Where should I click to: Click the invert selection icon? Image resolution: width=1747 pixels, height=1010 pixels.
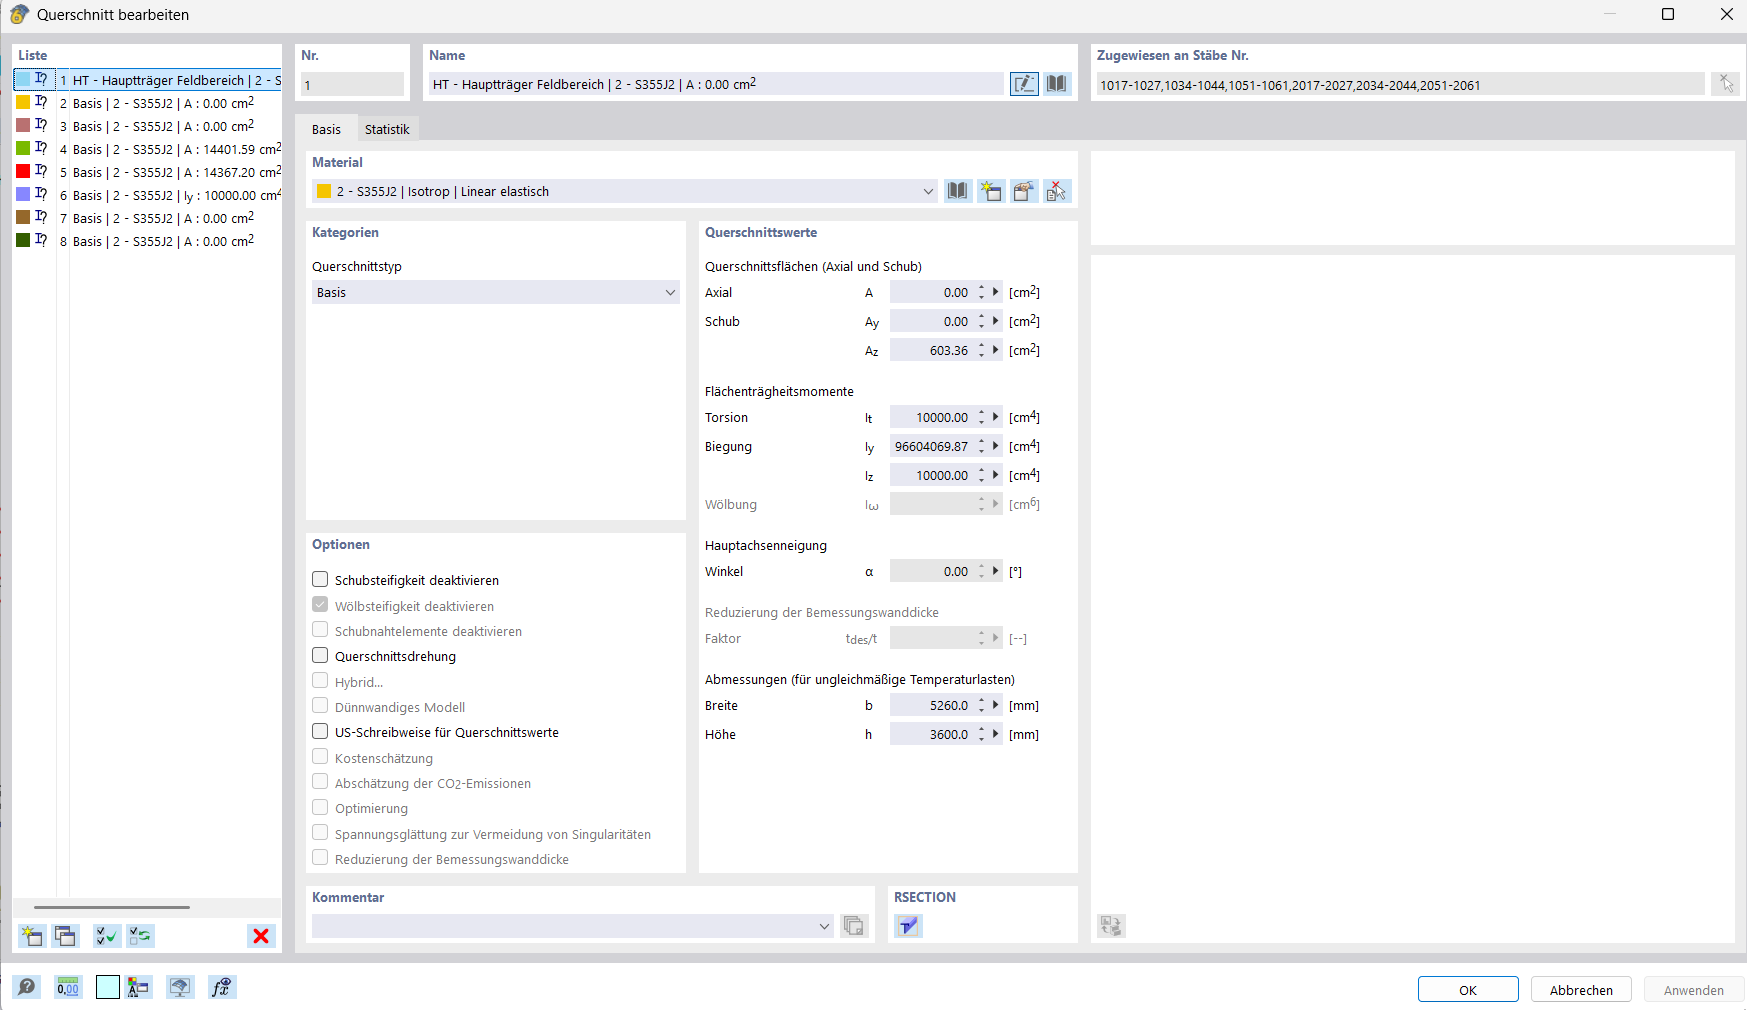pos(140,936)
